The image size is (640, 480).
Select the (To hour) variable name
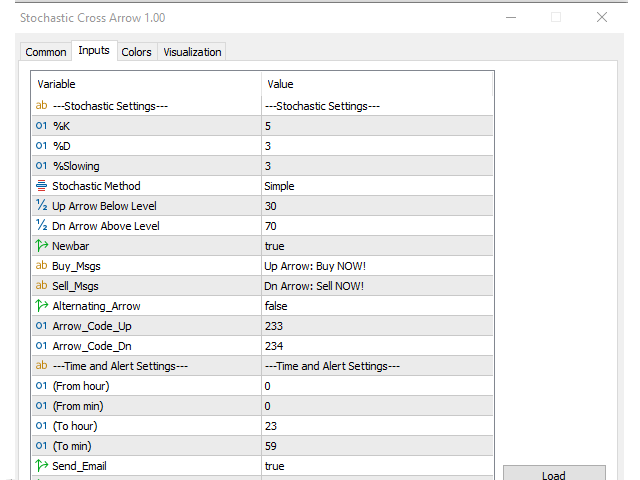coord(75,426)
